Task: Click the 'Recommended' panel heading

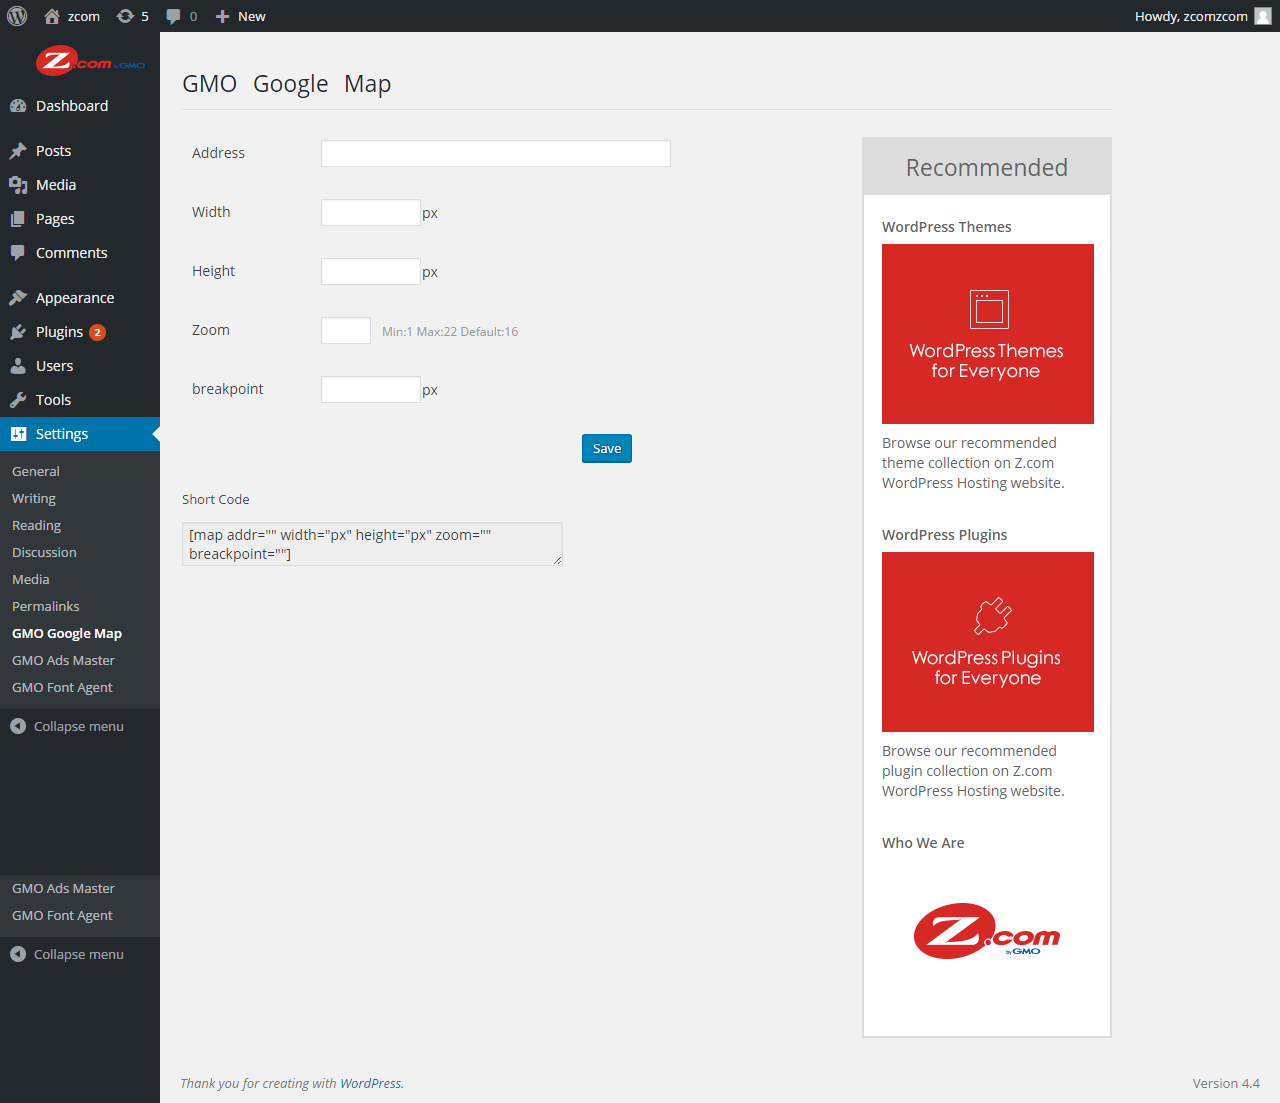Action: tap(987, 167)
